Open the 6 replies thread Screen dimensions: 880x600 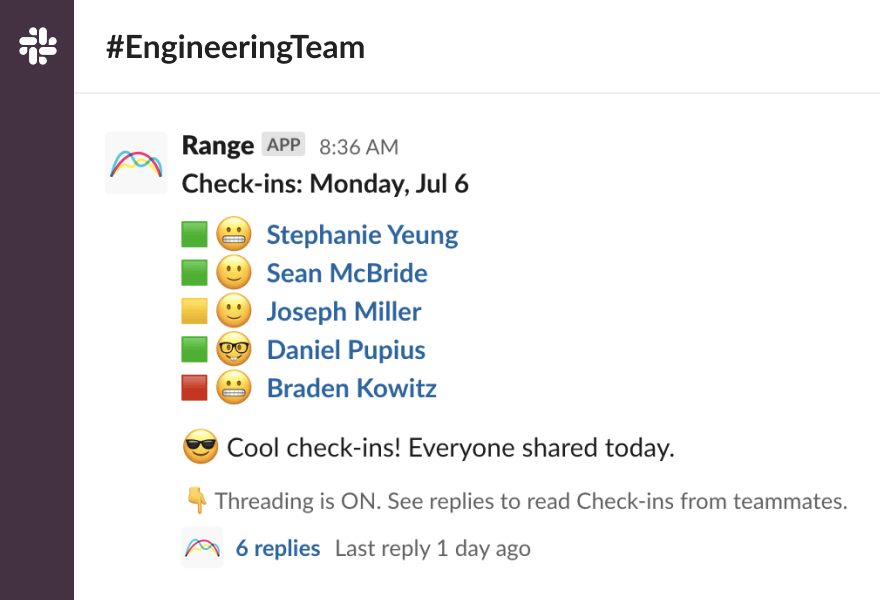[277, 547]
